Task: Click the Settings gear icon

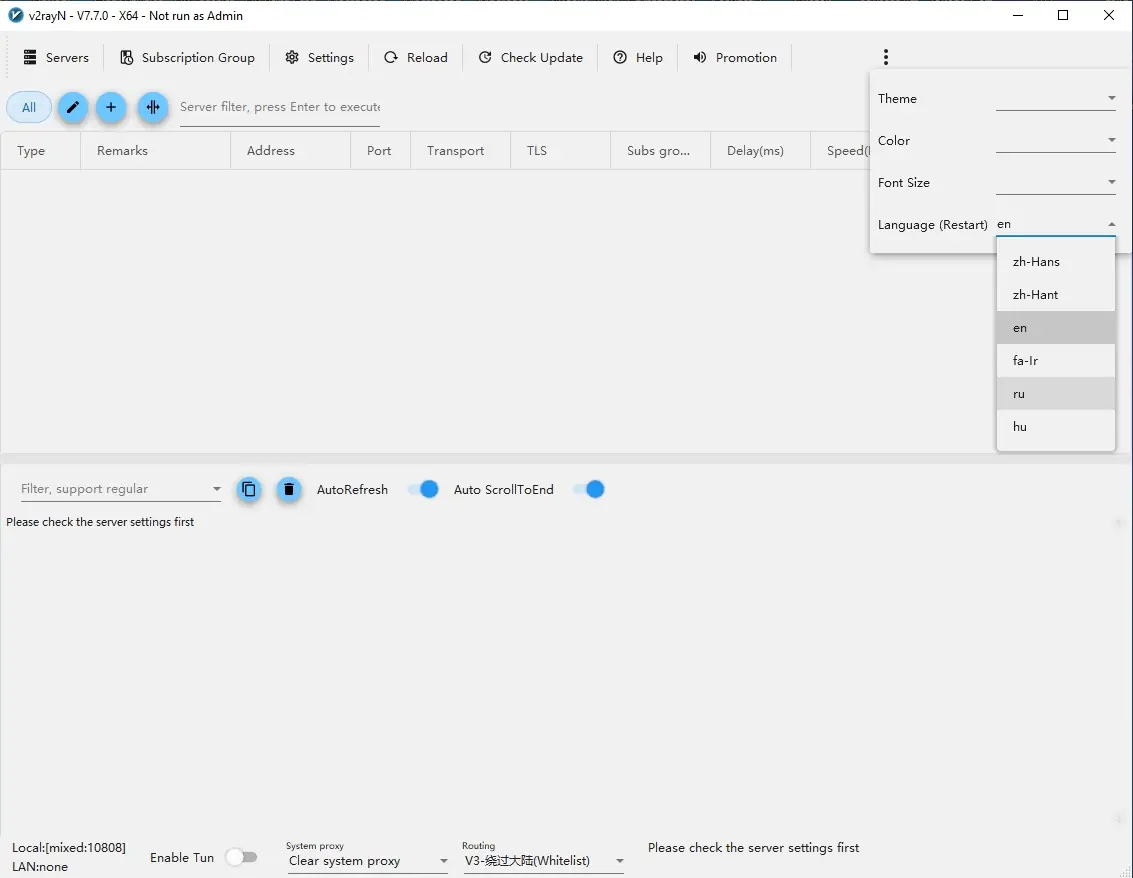Action: [292, 57]
